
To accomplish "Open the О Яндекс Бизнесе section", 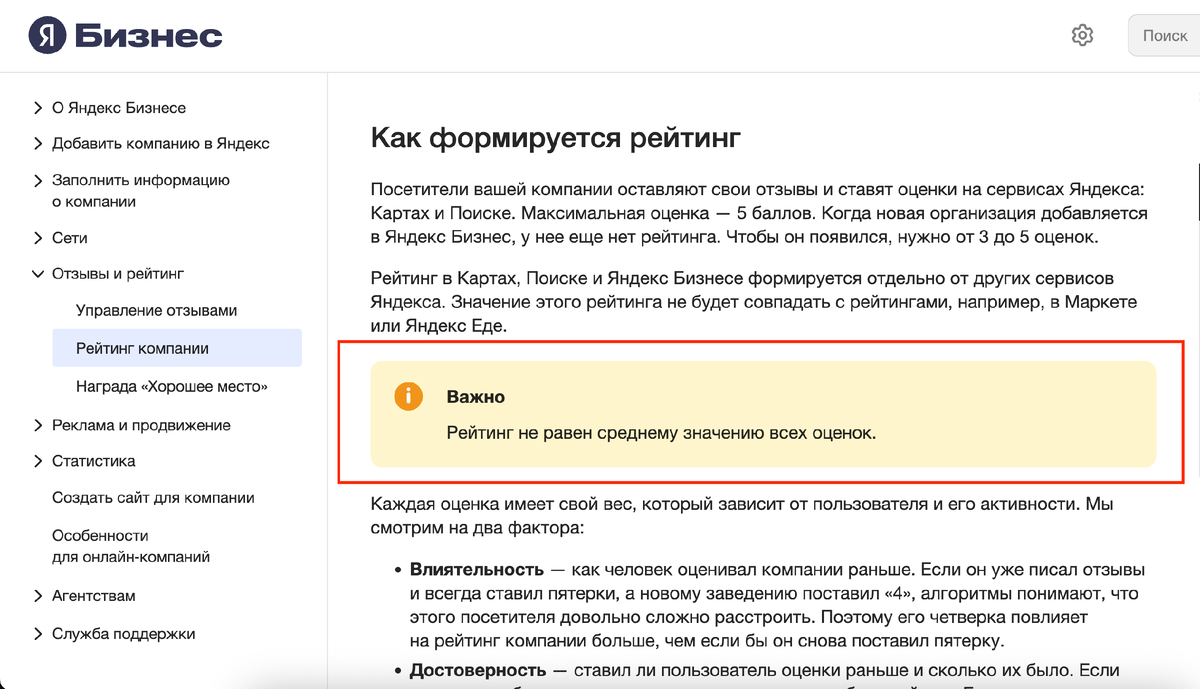I will 119,107.
